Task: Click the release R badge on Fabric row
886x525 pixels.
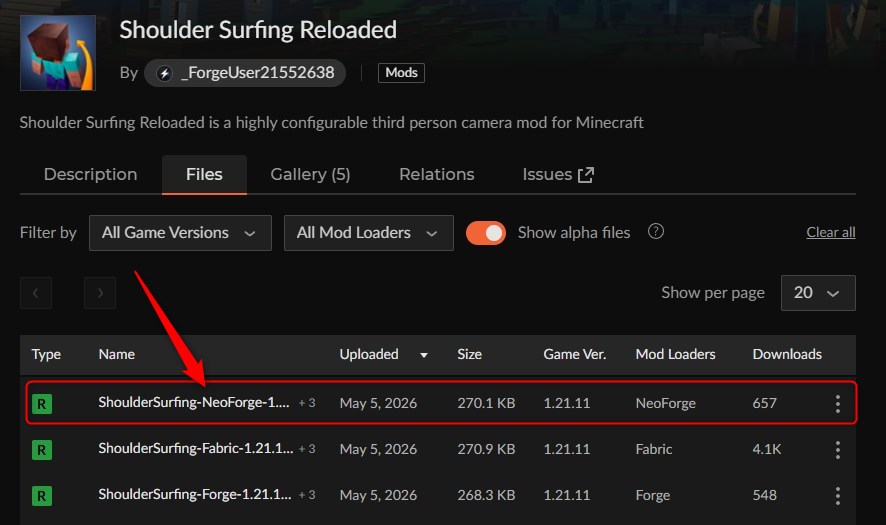Action: click(42, 450)
